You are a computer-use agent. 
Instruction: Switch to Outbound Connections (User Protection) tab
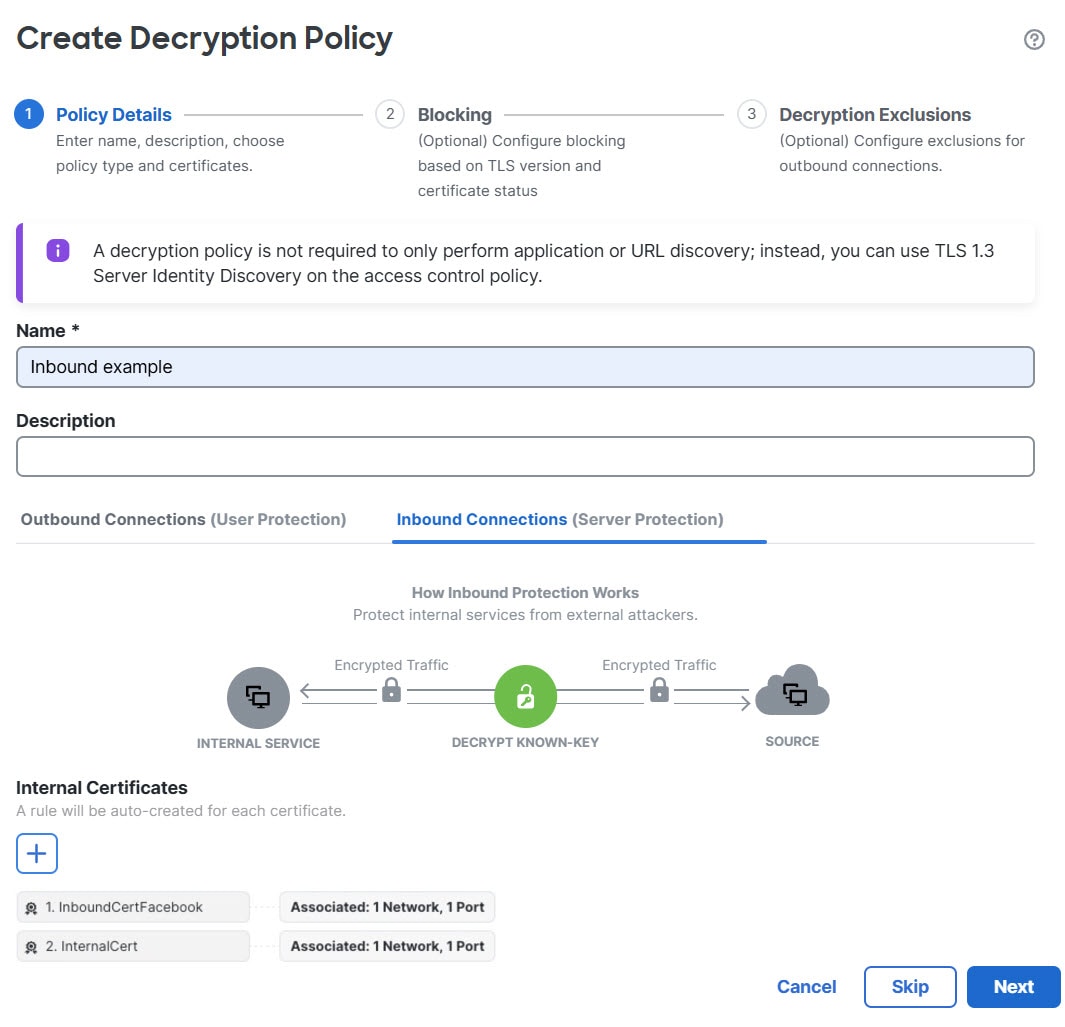tap(183, 520)
